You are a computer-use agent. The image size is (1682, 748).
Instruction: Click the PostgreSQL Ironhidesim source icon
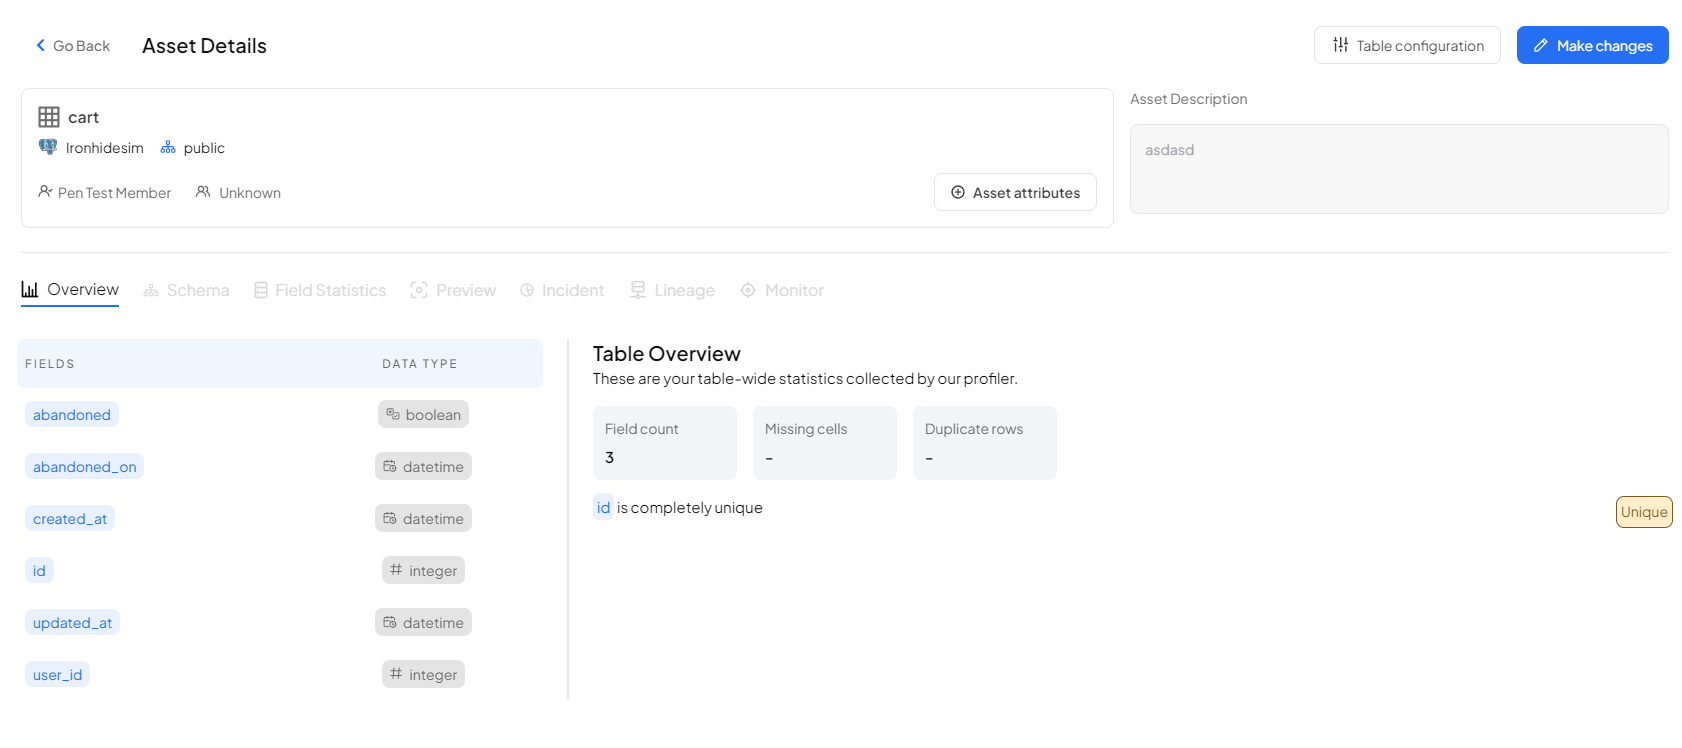48,147
